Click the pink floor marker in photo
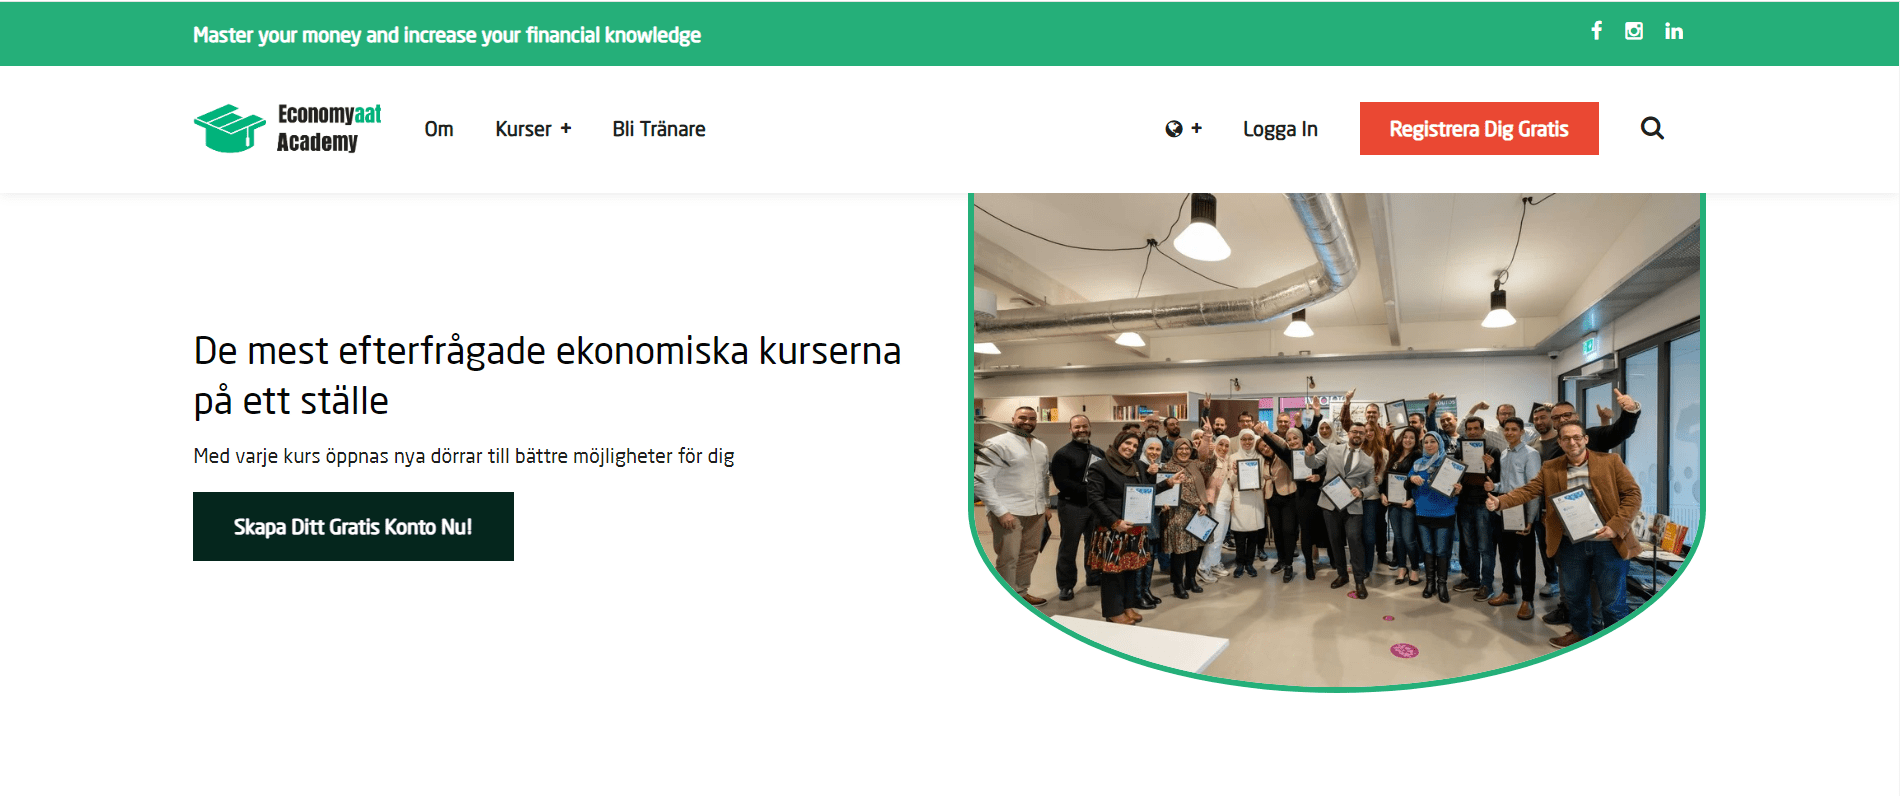The width and height of the screenshot is (1900, 796). (1404, 651)
